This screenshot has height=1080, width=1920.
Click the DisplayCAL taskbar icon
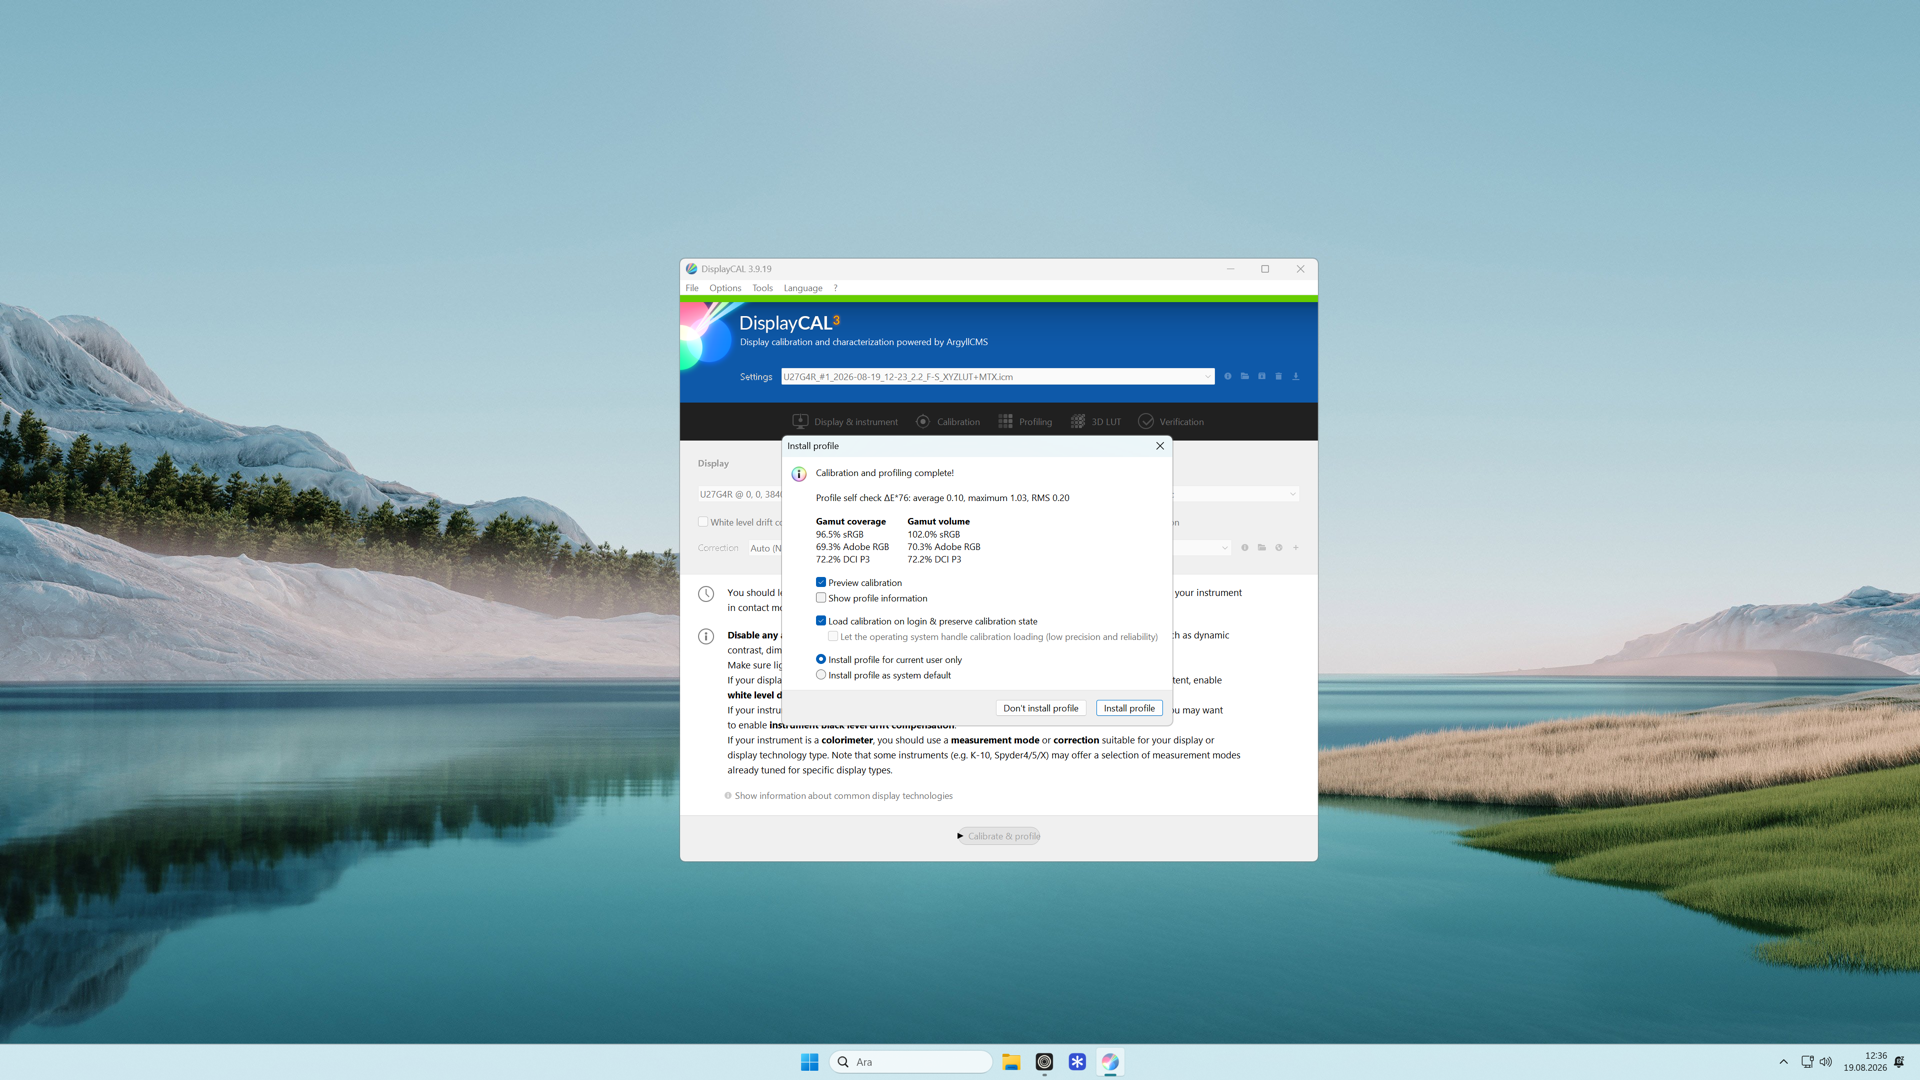point(1110,1062)
